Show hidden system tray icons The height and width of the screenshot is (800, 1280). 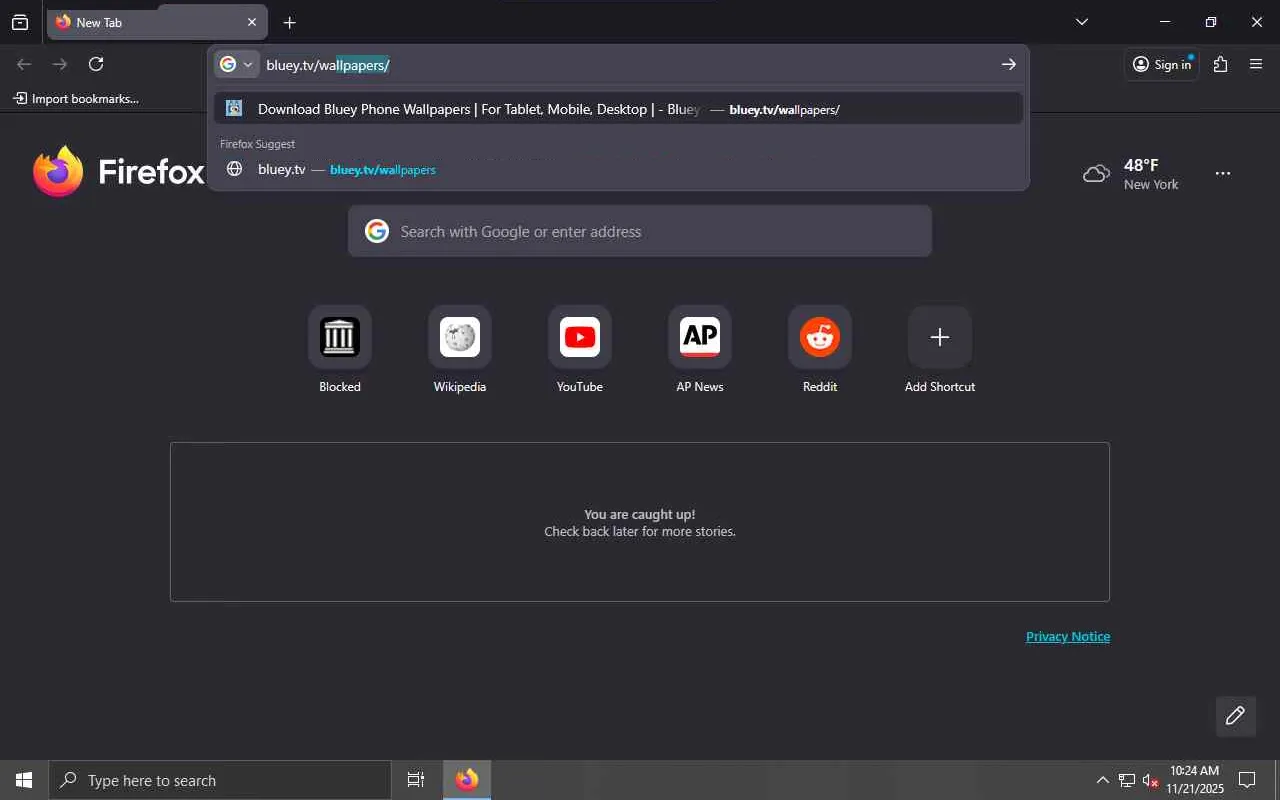tap(1102, 780)
